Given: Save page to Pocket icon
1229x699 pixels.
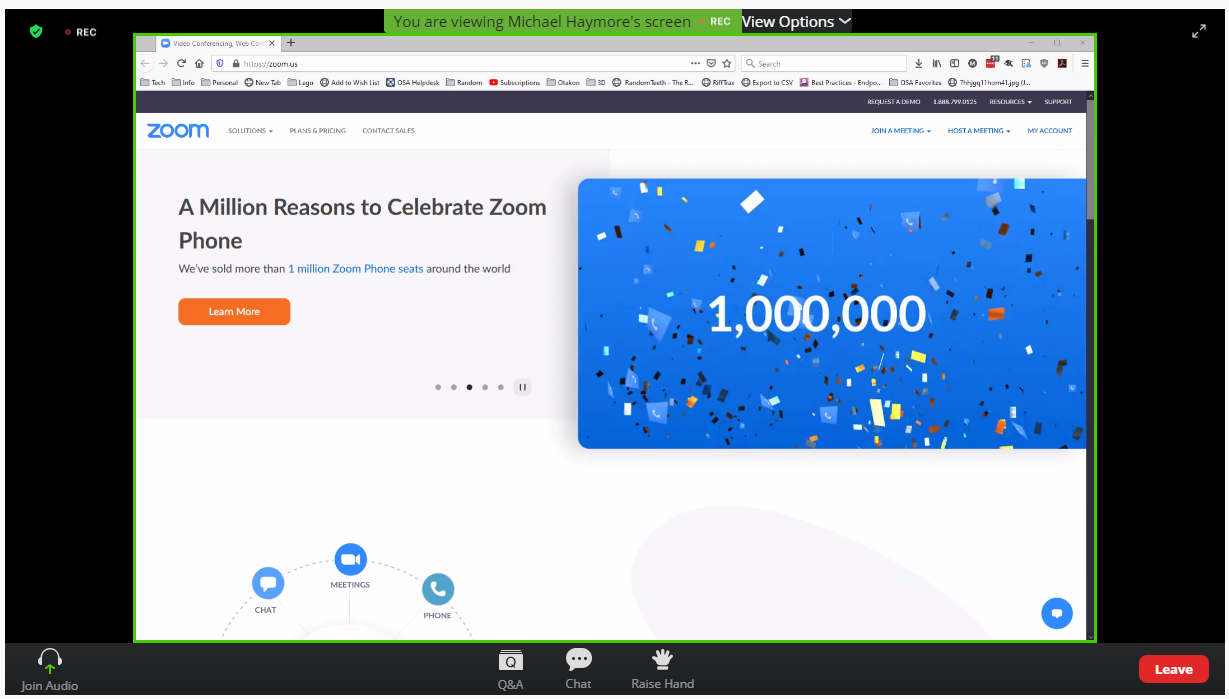Looking at the screenshot, I should (x=711, y=63).
